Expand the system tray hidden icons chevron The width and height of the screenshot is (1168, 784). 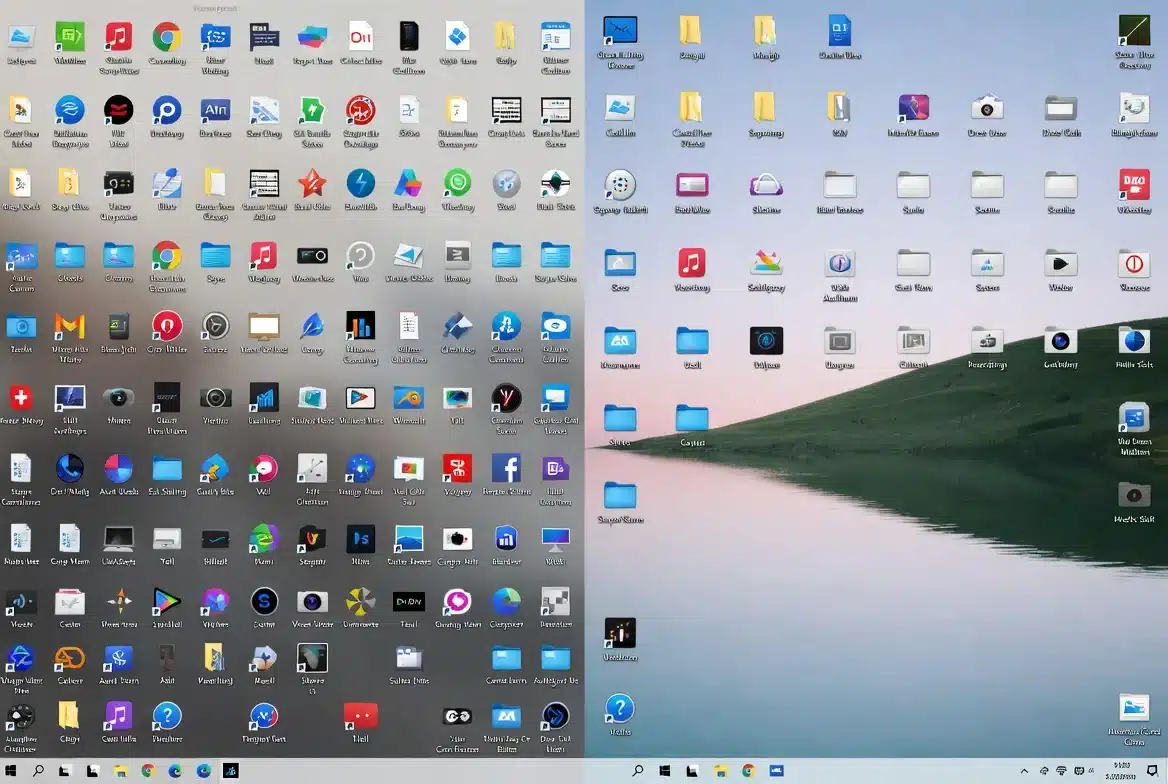point(1024,771)
